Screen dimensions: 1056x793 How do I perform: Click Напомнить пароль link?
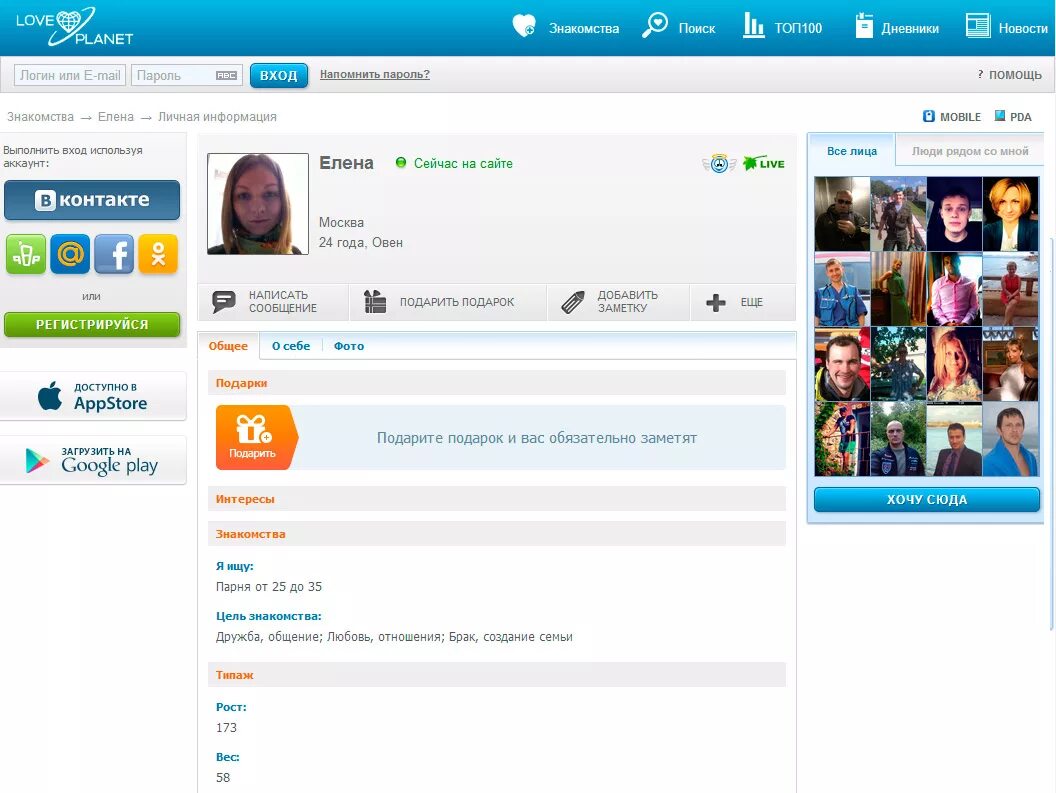[374, 74]
